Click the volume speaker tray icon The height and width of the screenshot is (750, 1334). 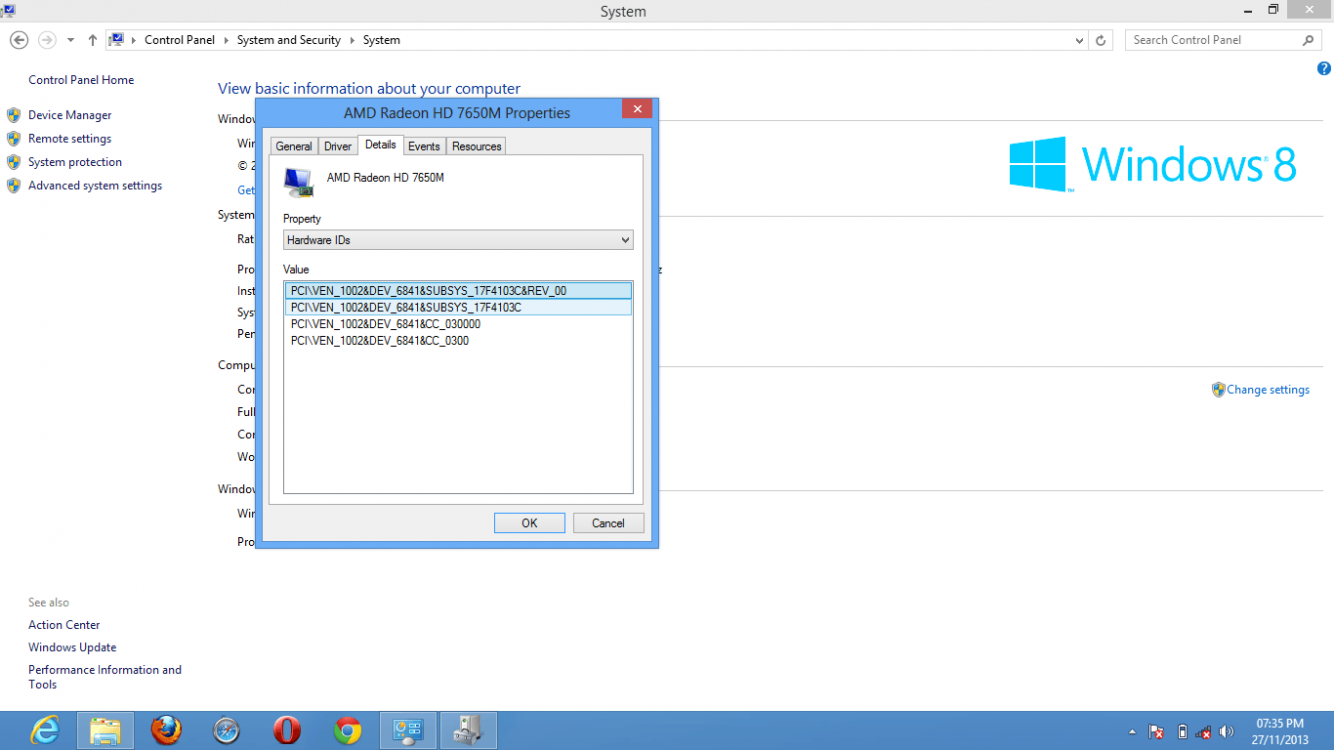click(x=1227, y=731)
